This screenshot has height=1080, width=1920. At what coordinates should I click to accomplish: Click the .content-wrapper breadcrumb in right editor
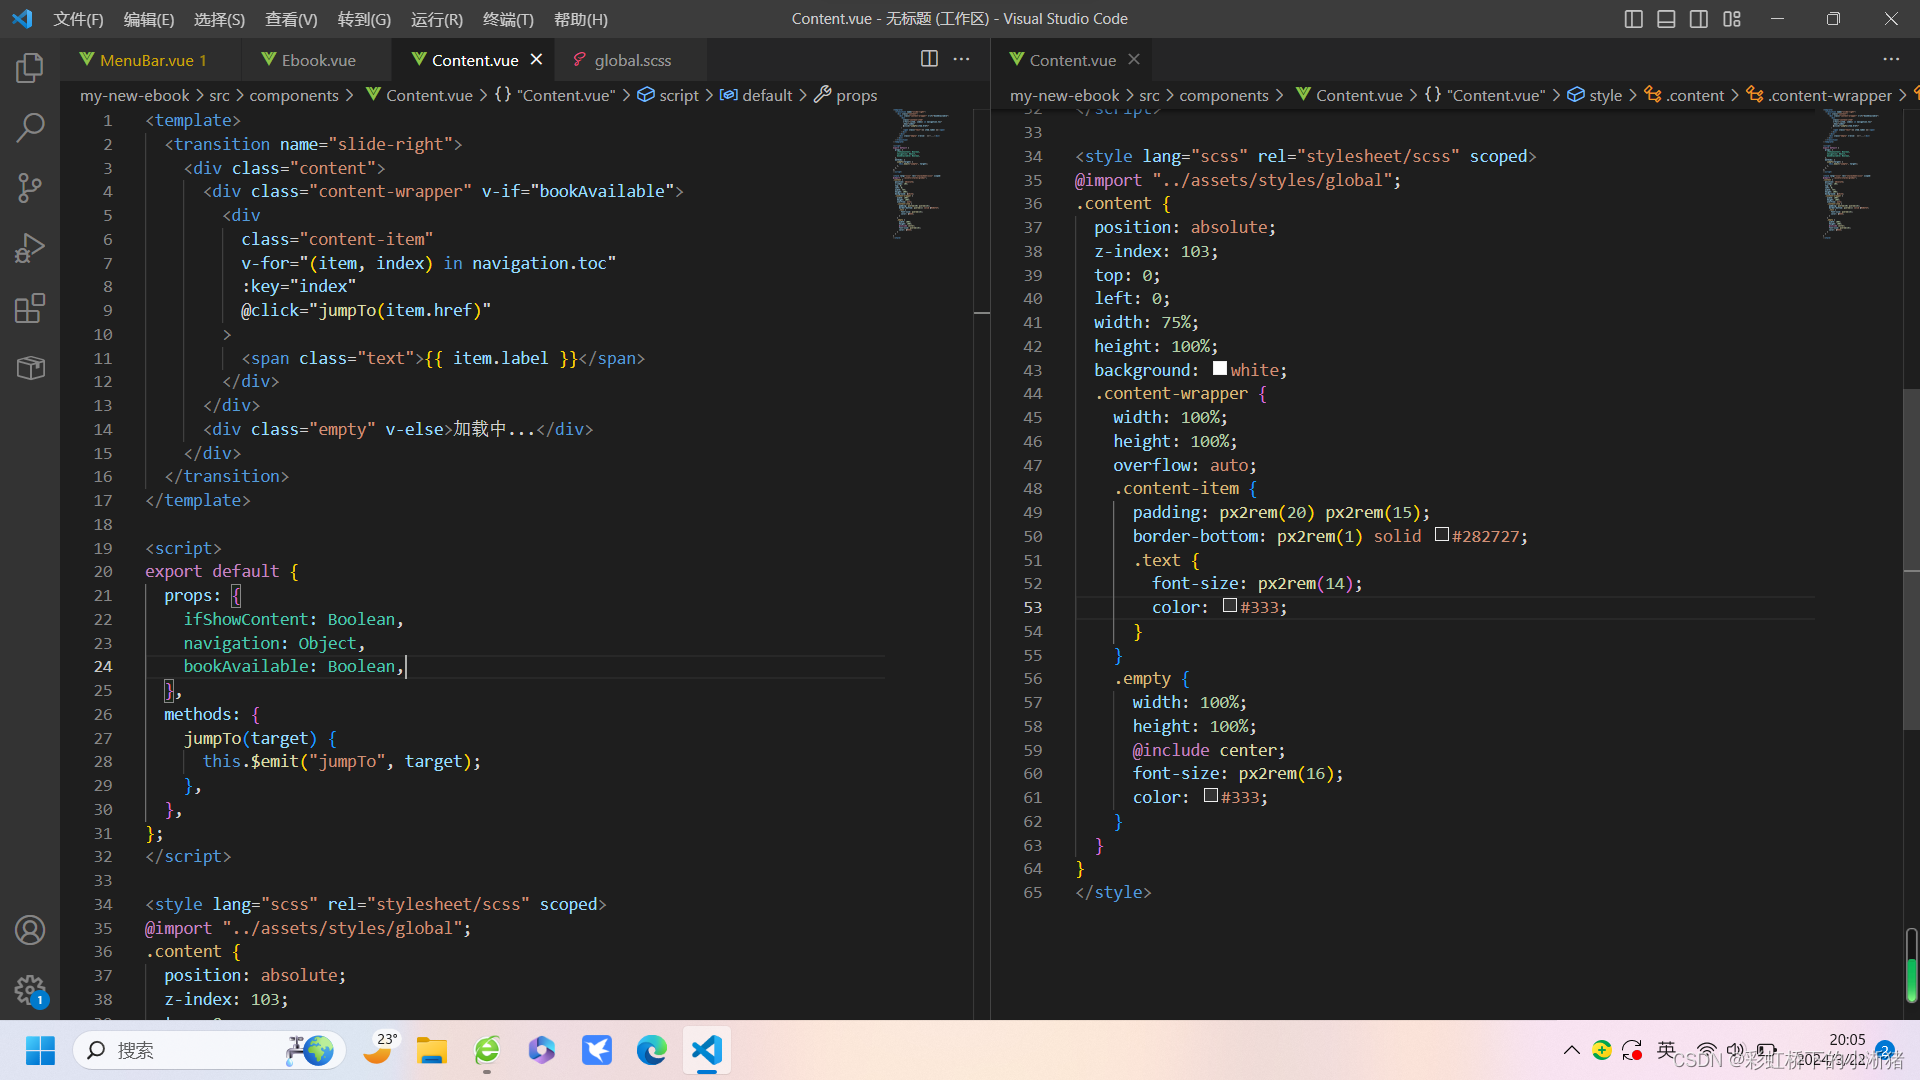tap(1829, 95)
